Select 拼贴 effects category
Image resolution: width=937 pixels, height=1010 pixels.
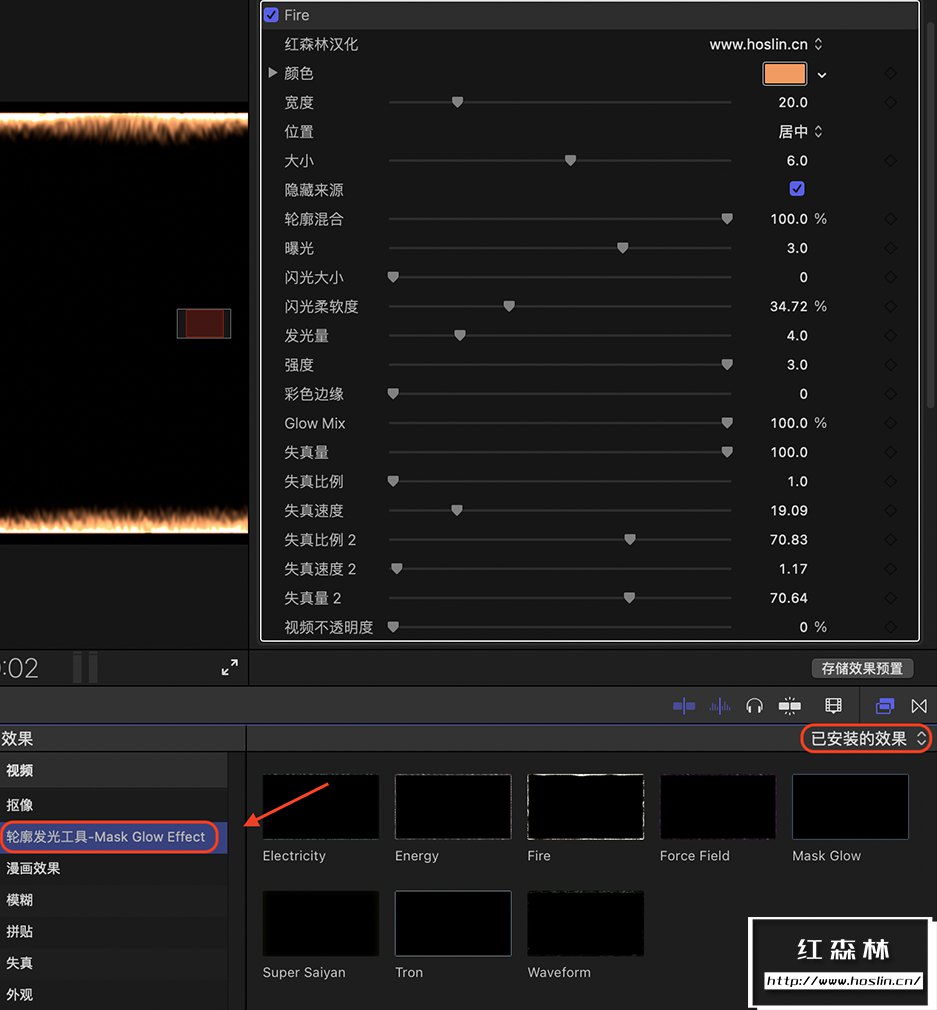point(113,931)
